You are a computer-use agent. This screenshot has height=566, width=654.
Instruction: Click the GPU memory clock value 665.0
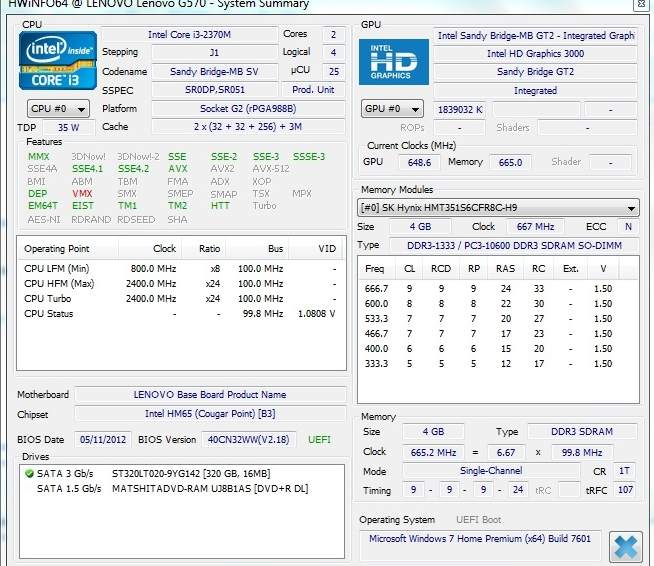(510, 162)
